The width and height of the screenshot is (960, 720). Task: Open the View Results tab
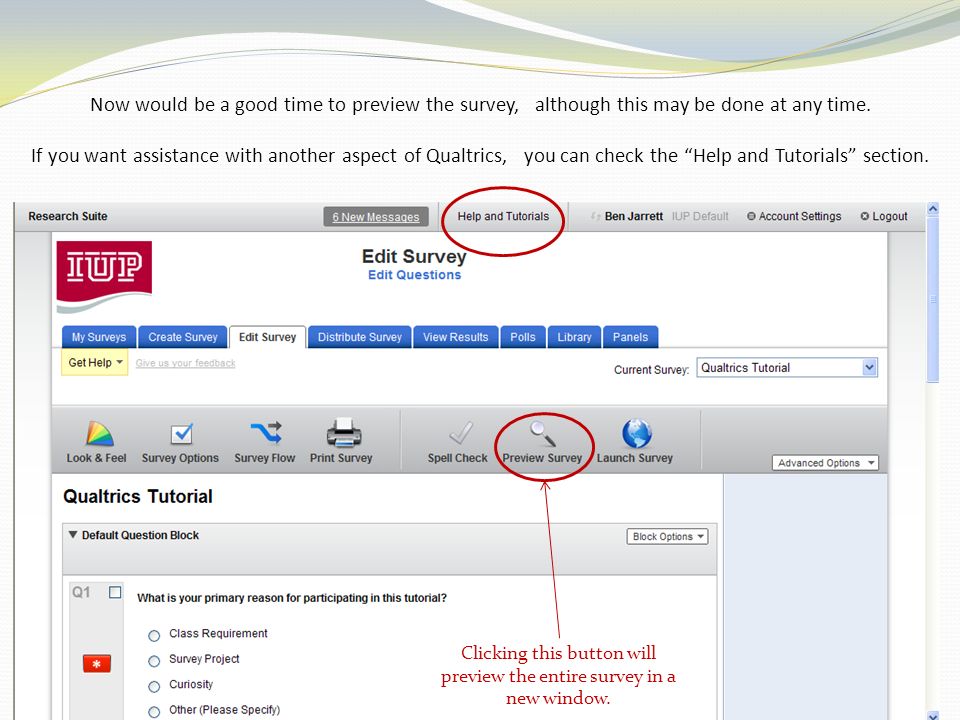pyautogui.click(x=456, y=337)
